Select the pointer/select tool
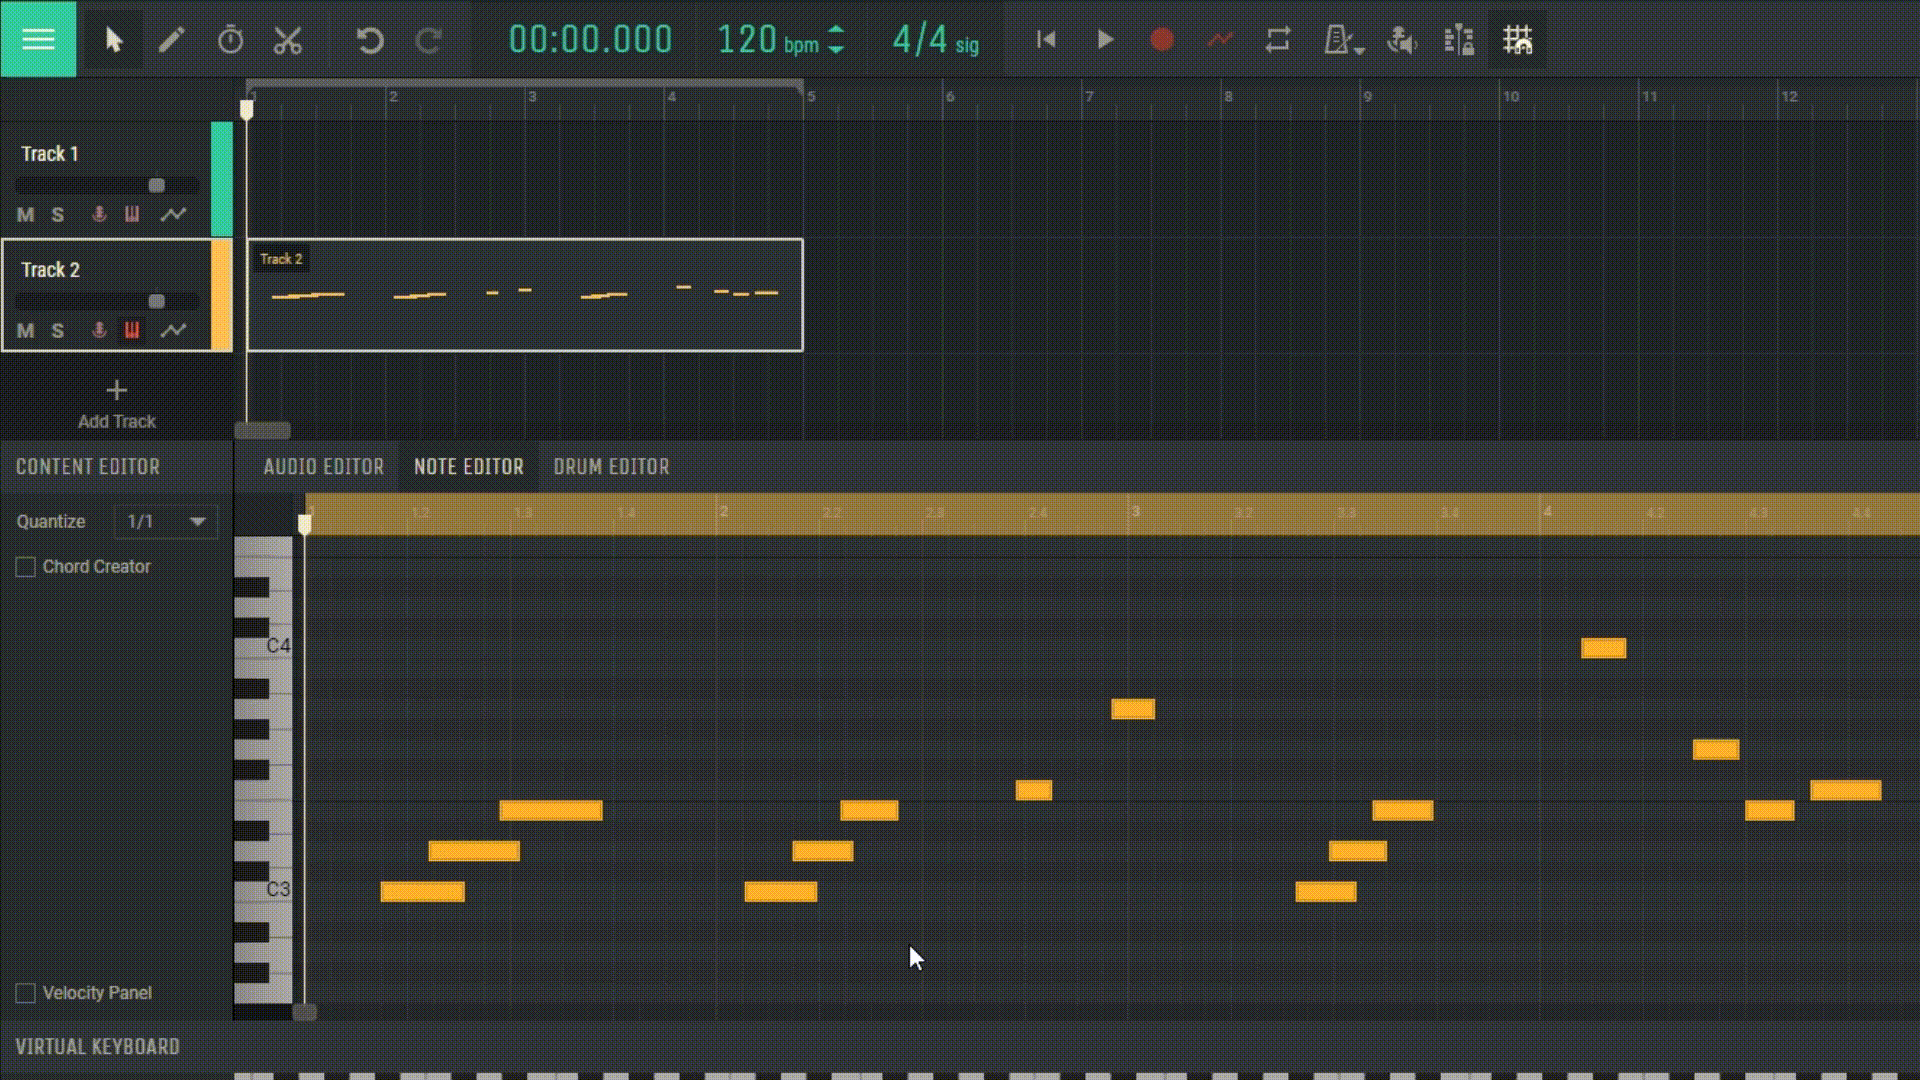 click(x=112, y=40)
